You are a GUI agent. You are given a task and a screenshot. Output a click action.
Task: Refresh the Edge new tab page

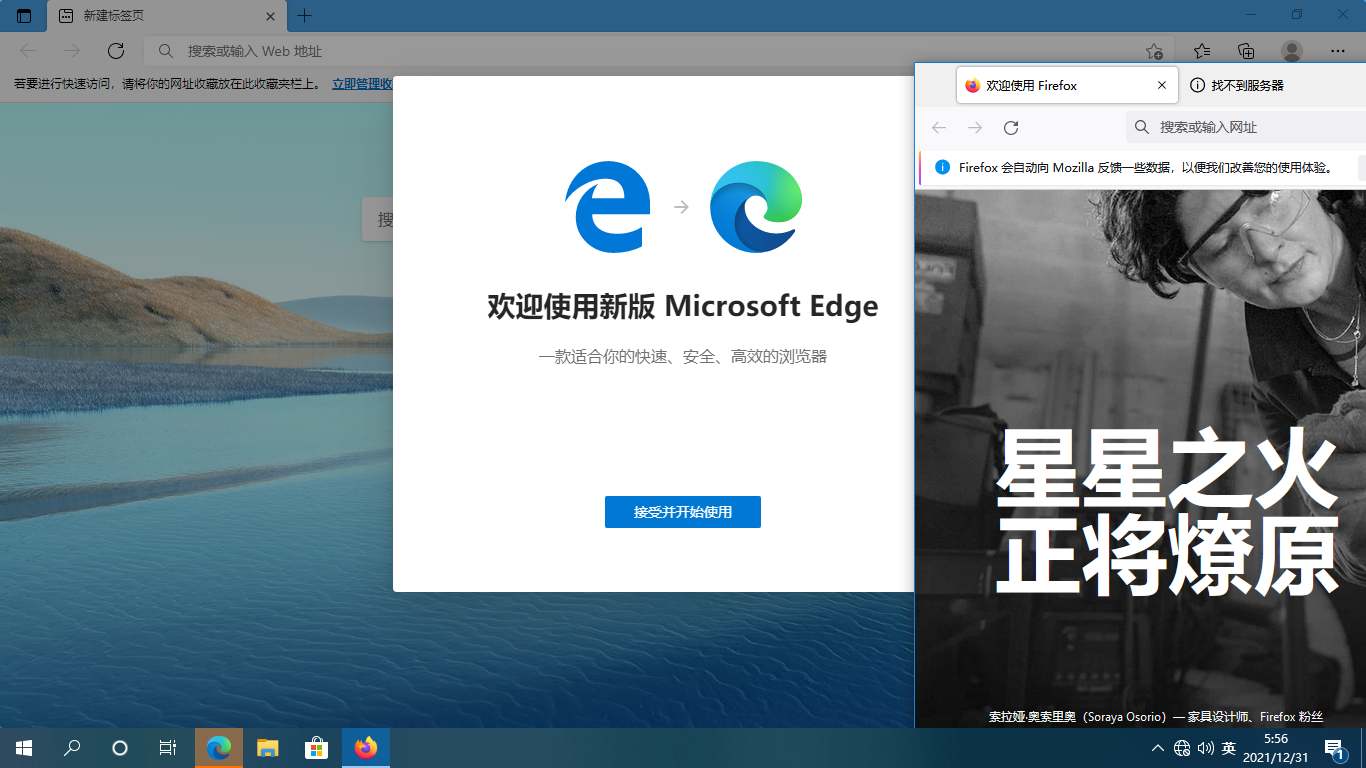[116, 51]
